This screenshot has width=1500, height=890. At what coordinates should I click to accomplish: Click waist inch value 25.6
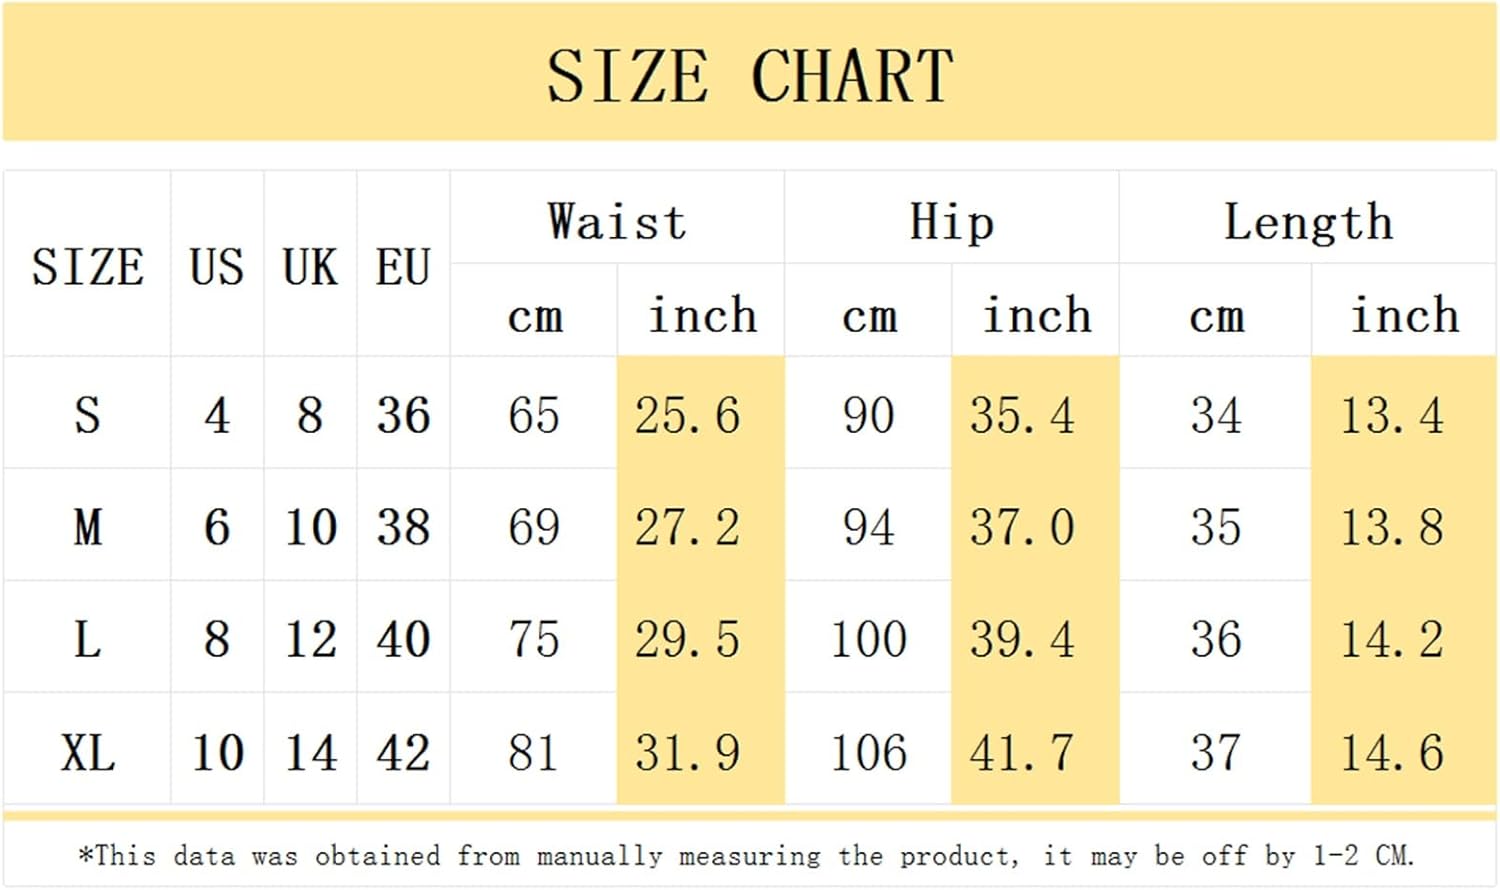pyautogui.click(x=688, y=415)
